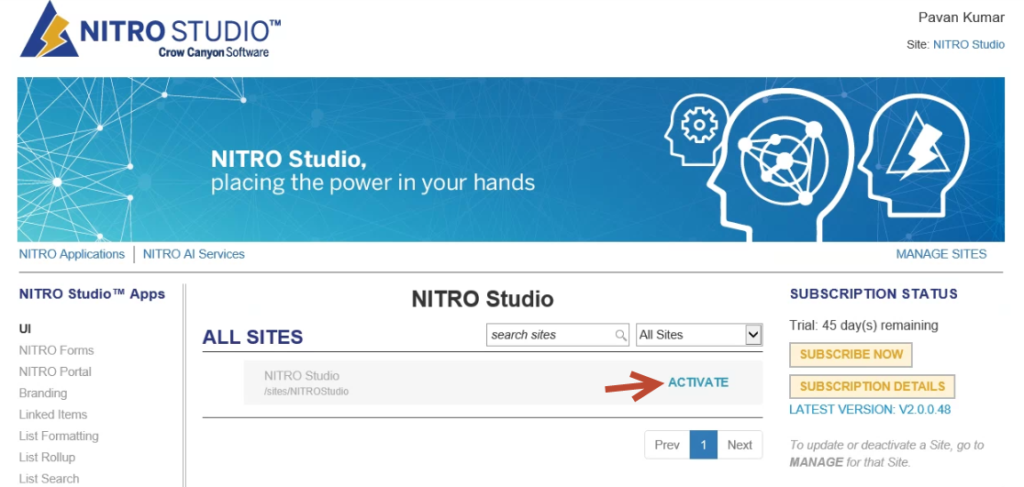
Task: Open the All Sites dropdown
Action: (x=699, y=335)
